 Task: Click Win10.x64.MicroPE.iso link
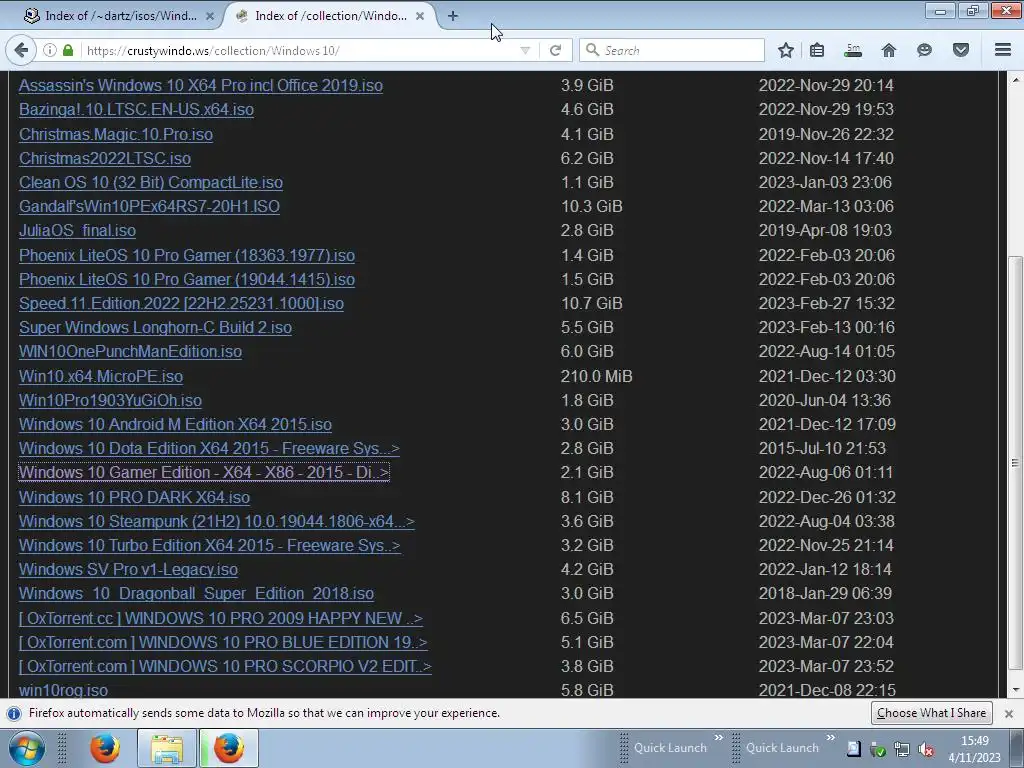coord(101,377)
